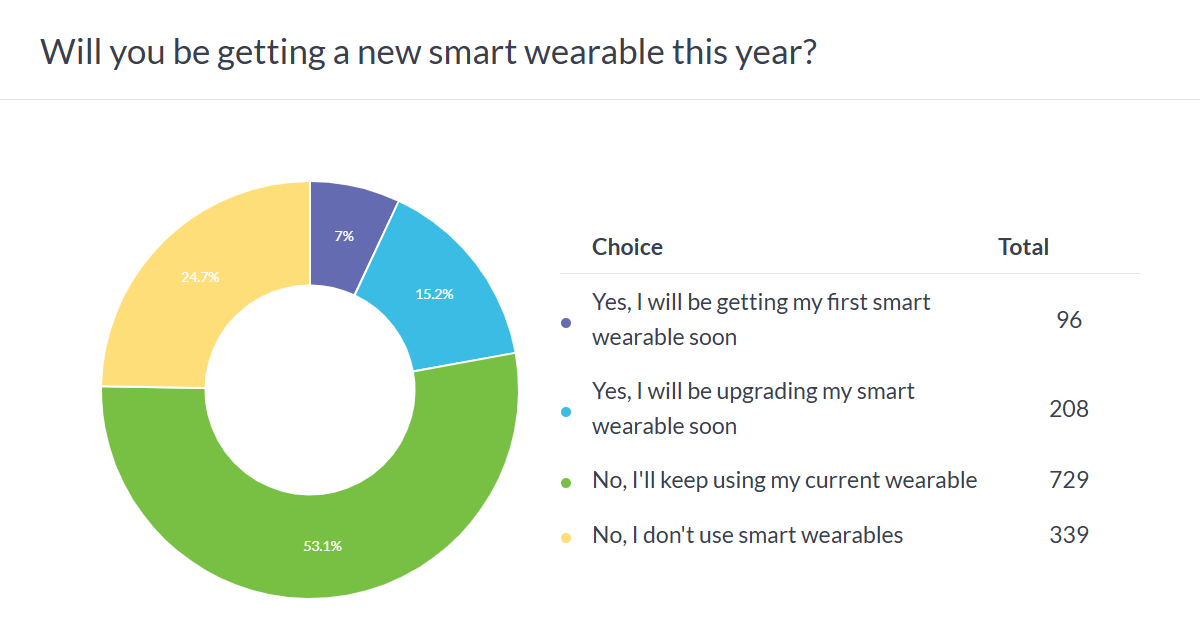
Task: Click the Choice column header
Action: point(627,247)
